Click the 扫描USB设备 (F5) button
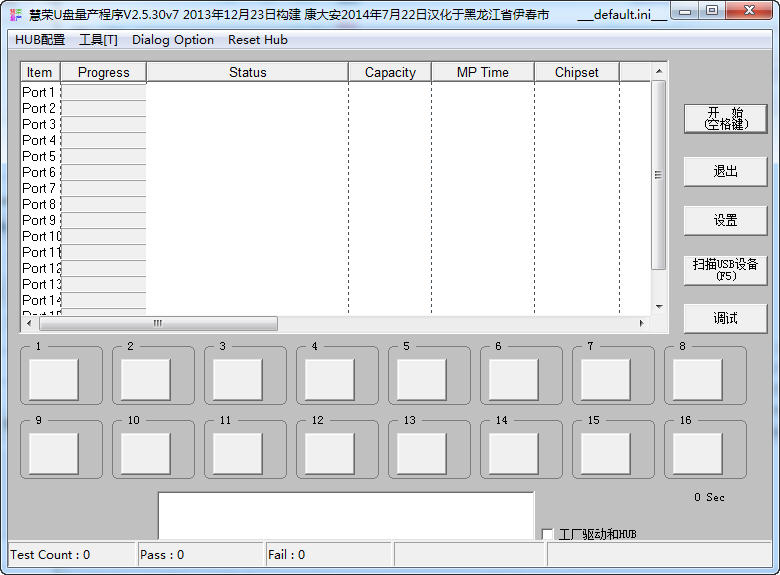Image resolution: width=780 pixels, height=575 pixels. pyautogui.click(x=725, y=269)
